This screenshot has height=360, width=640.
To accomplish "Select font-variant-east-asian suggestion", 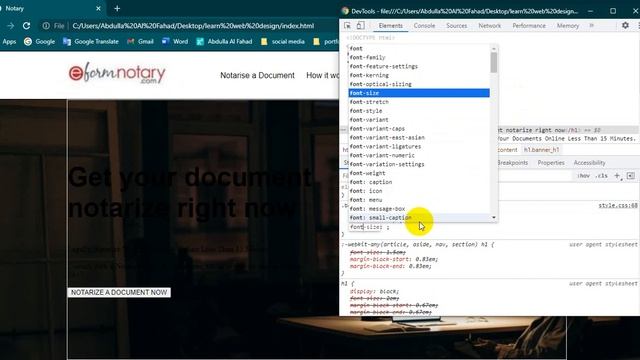I will 419,138.
